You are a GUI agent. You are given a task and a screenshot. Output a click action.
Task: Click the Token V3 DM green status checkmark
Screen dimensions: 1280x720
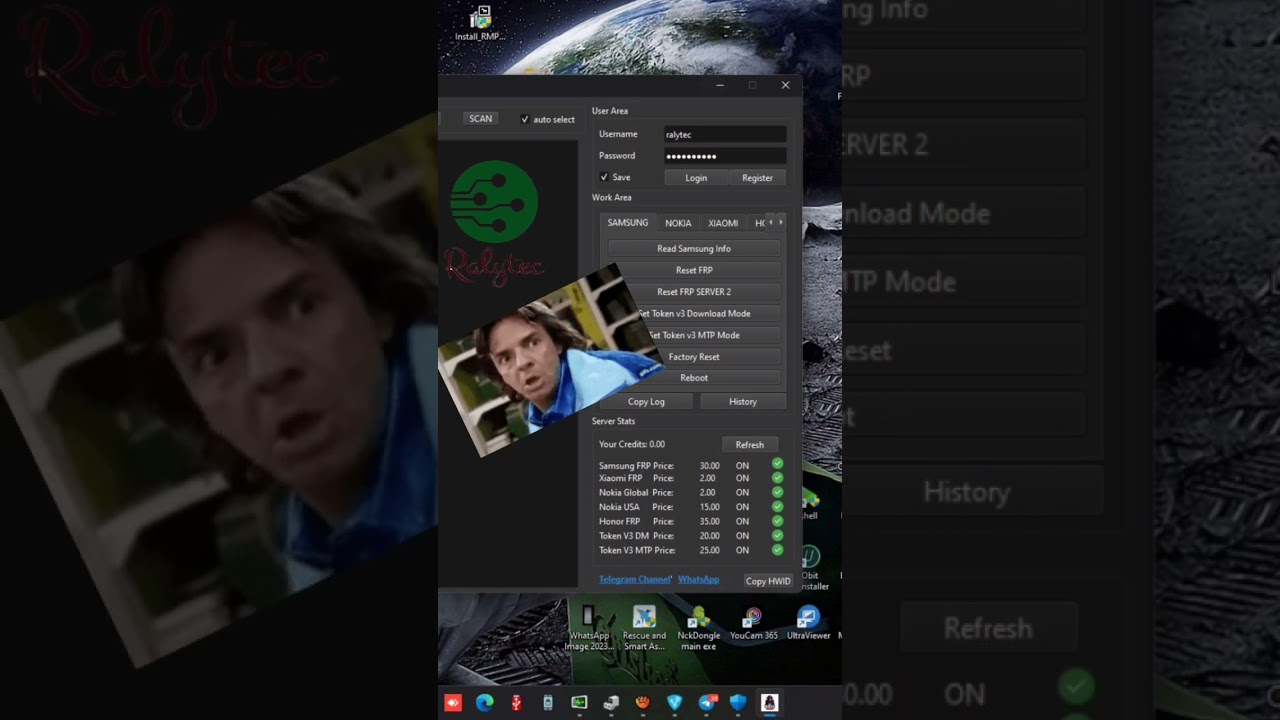[x=777, y=536]
